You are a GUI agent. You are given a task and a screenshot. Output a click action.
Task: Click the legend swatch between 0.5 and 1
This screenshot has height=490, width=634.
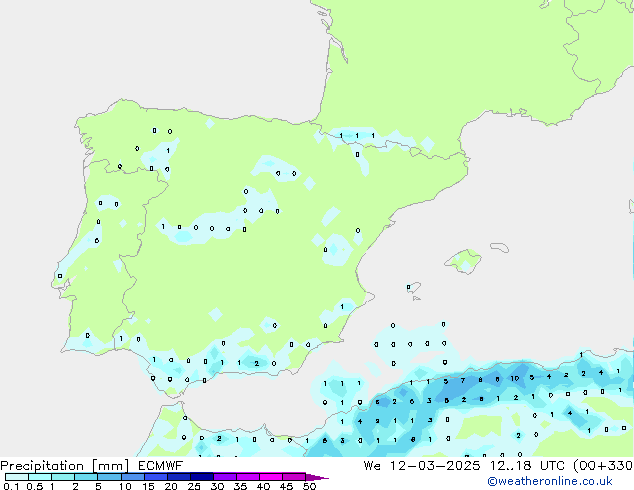(x=40, y=477)
